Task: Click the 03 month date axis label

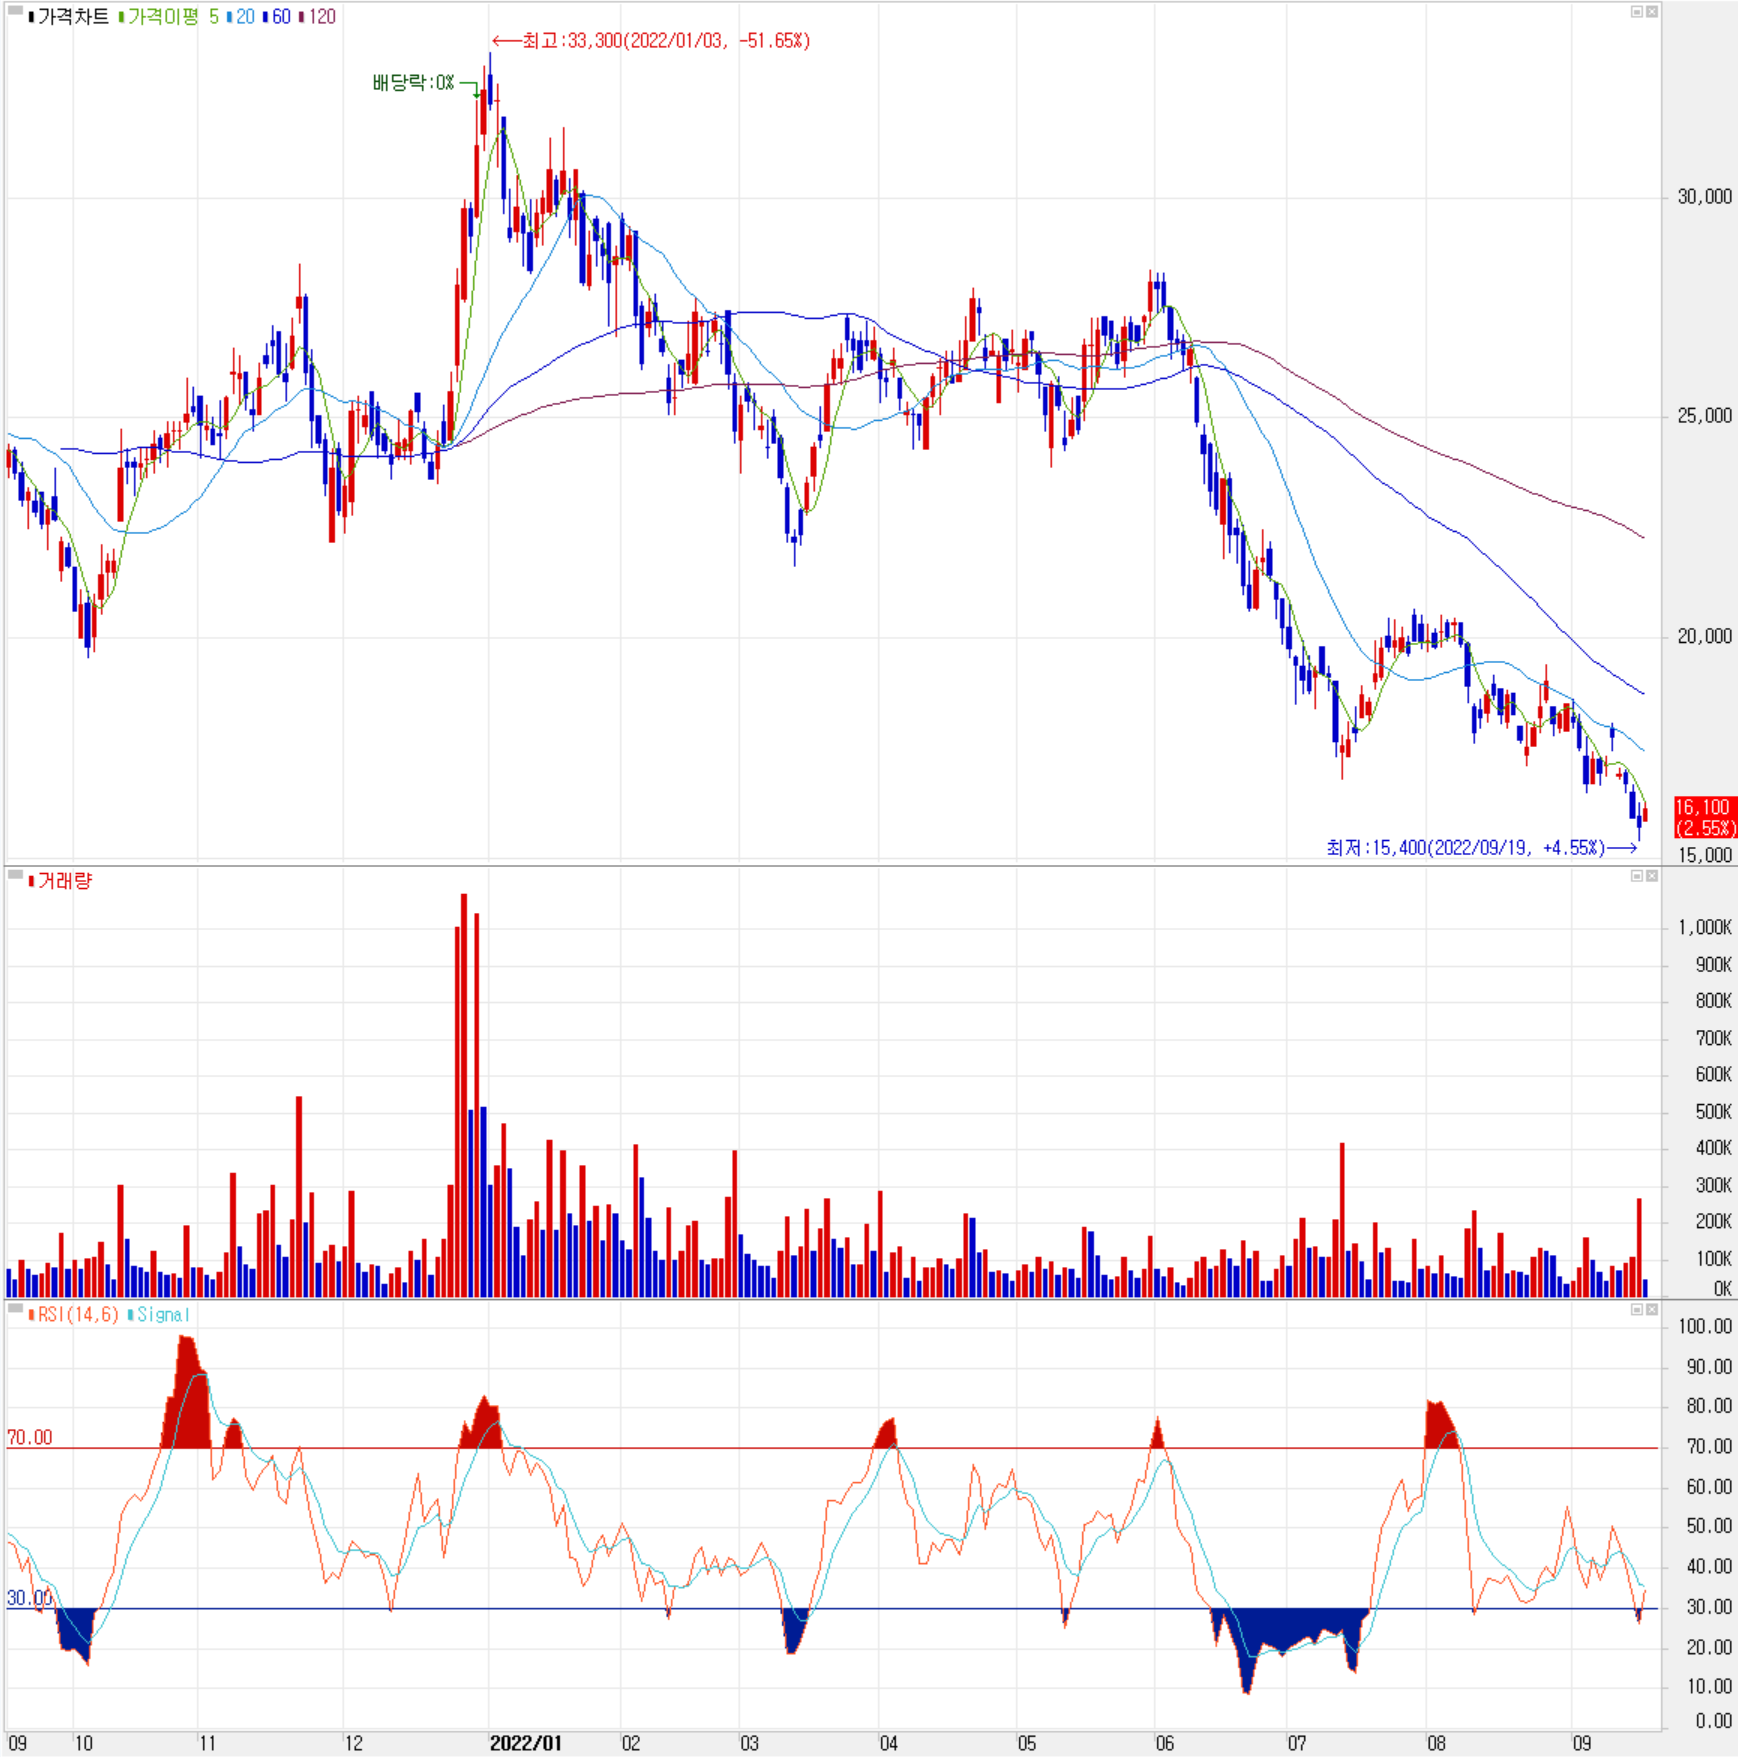Action: pyautogui.click(x=749, y=1743)
